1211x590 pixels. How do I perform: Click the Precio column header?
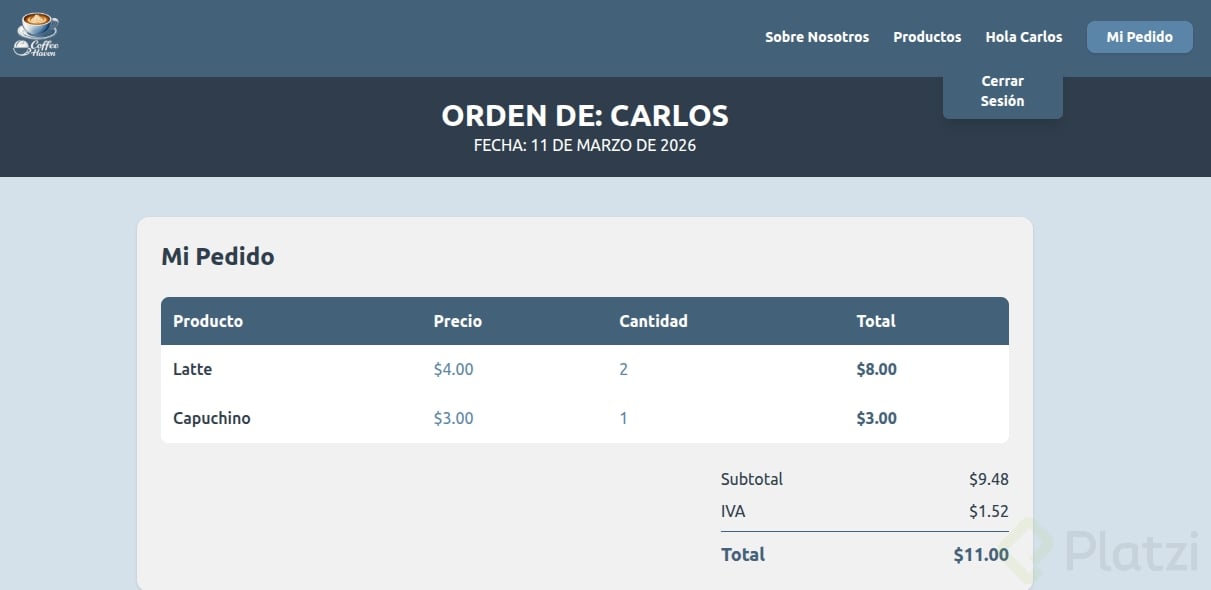pyautogui.click(x=457, y=321)
